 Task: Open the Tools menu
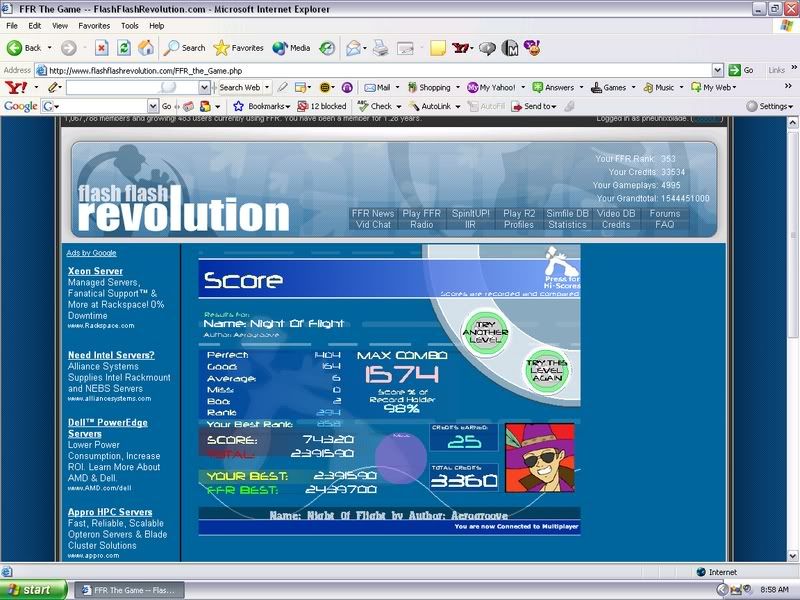pos(130,25)
